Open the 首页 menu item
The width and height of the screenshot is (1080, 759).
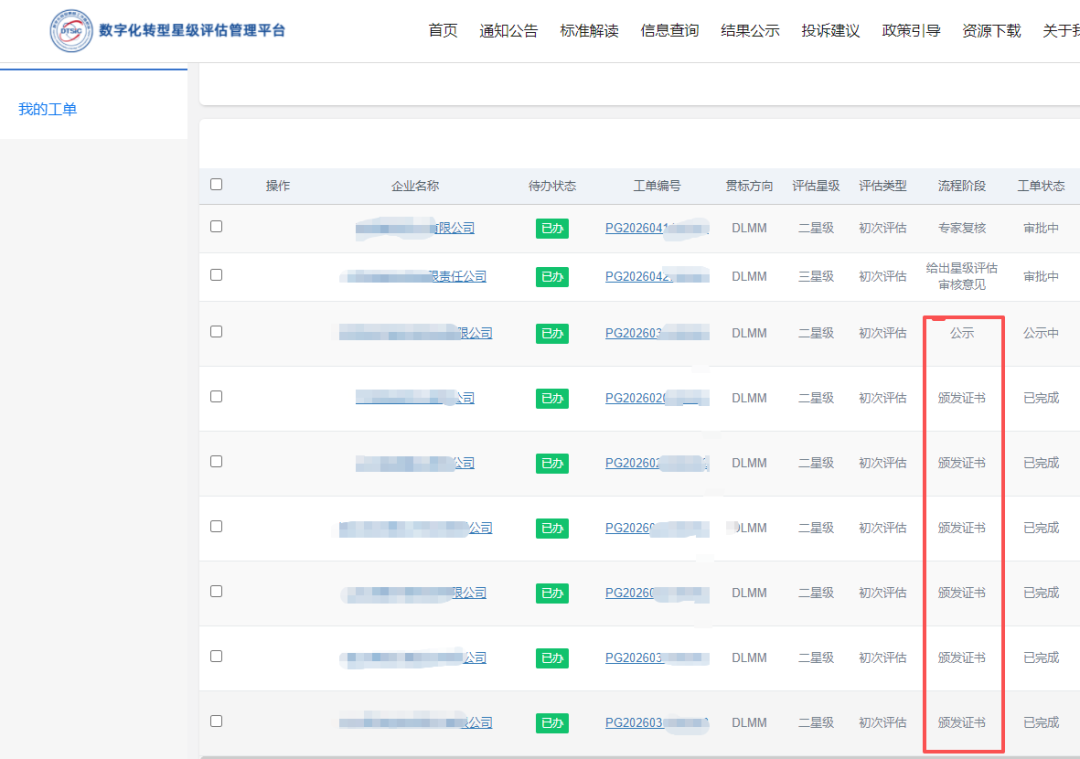tap(443, 30)
